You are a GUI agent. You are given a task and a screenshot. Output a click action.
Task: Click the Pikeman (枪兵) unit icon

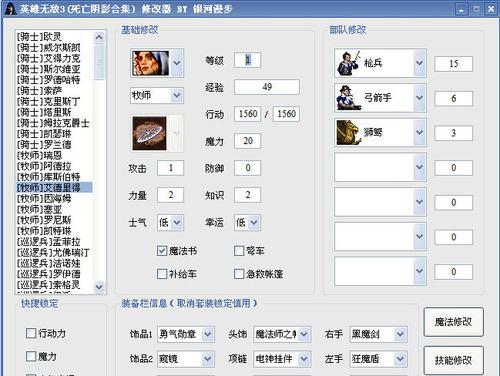[349, 63]
